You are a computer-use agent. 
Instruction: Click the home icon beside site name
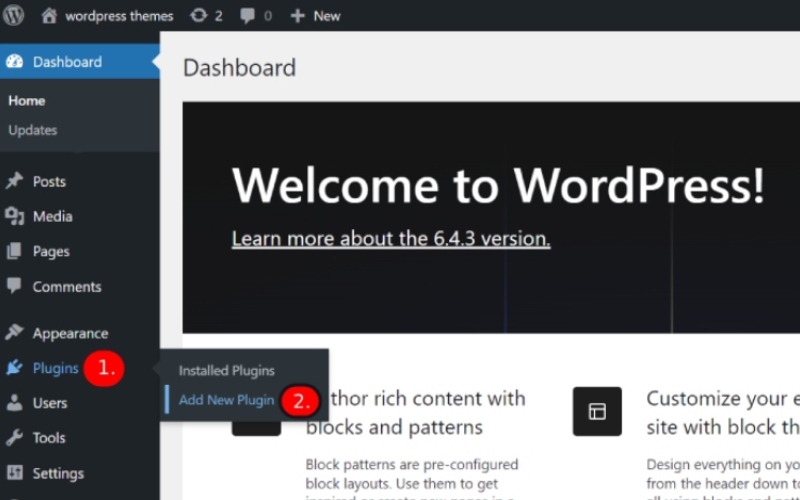pos(49,15)
